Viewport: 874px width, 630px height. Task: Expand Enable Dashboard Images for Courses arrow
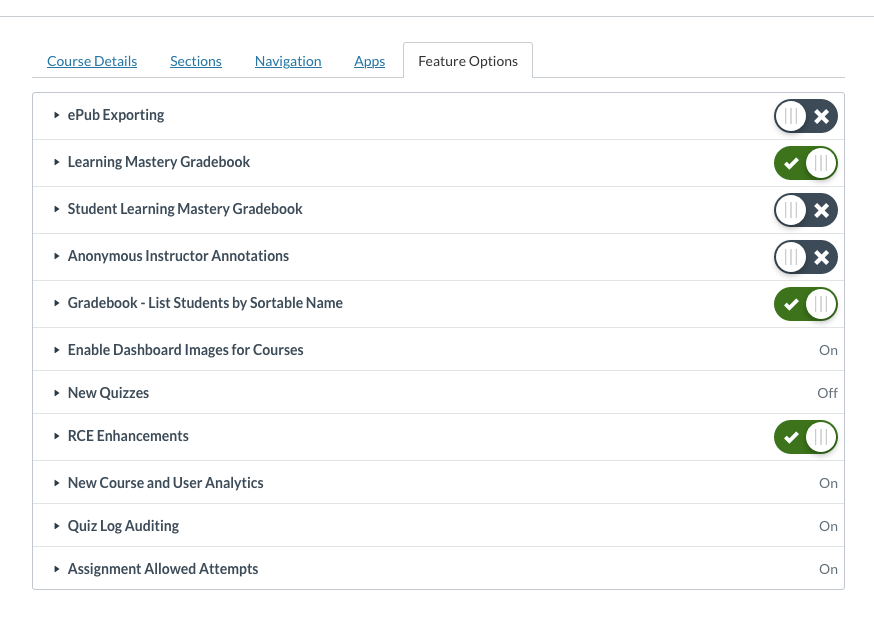click(57, 350)
